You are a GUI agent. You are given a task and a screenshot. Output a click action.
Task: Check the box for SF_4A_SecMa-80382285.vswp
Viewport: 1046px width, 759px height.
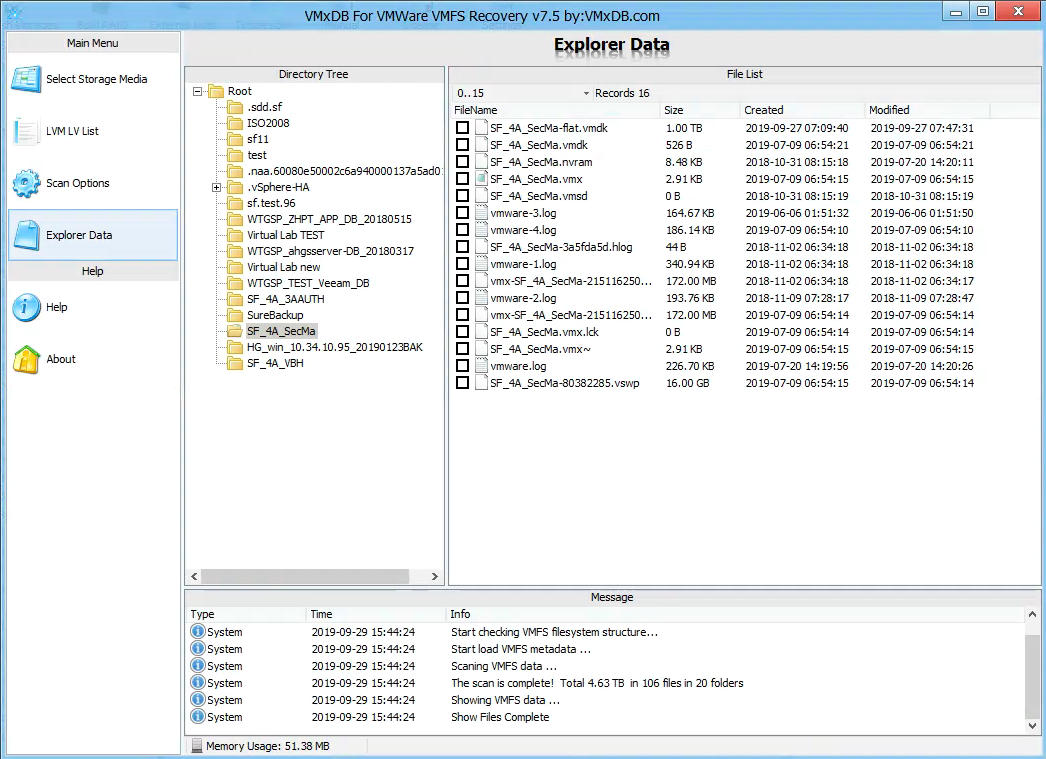click(462, 383)
